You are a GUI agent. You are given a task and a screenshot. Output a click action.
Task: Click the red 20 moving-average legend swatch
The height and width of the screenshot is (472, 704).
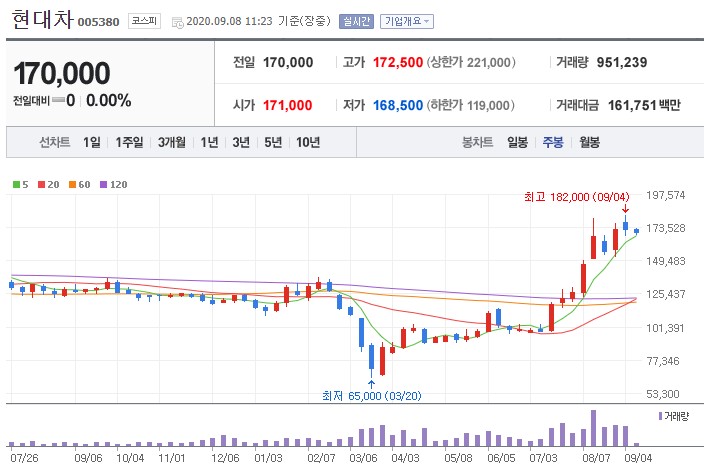42,185
